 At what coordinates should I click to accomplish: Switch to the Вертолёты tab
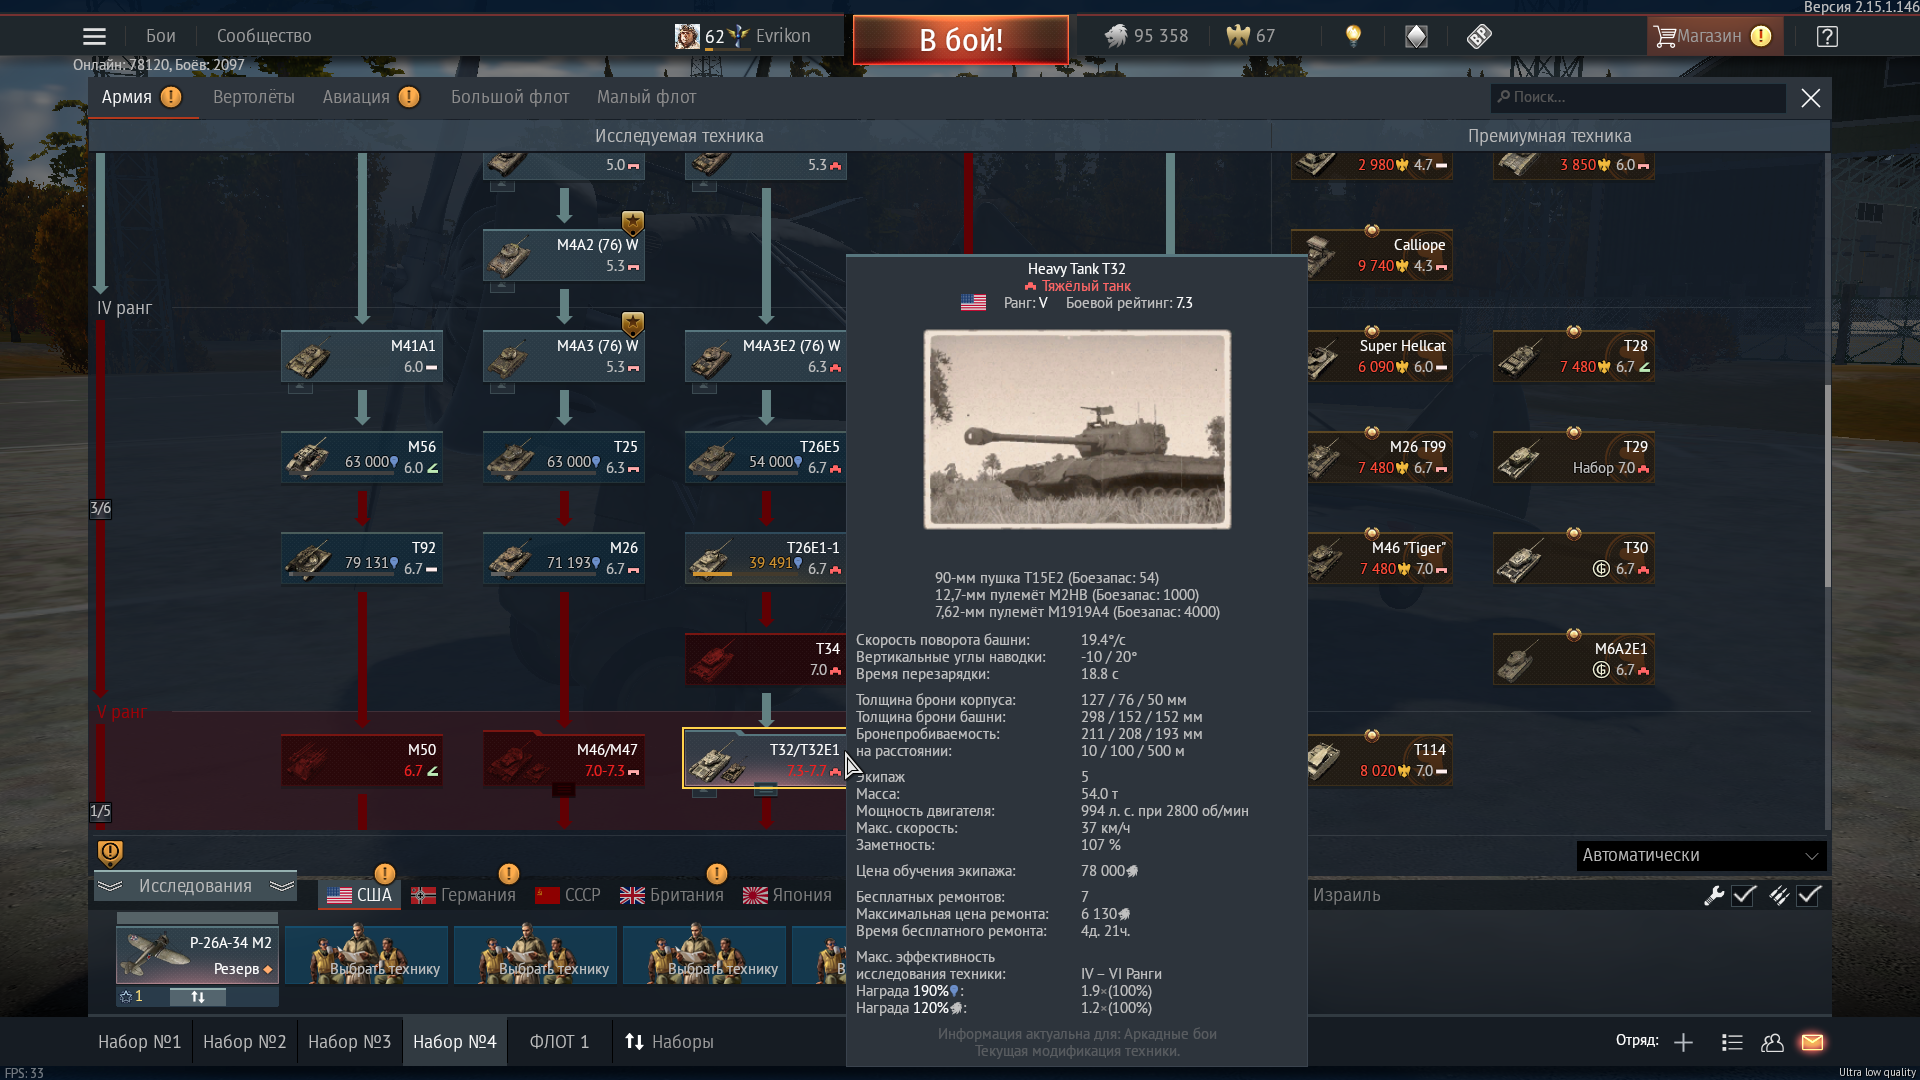click(254, 97)
